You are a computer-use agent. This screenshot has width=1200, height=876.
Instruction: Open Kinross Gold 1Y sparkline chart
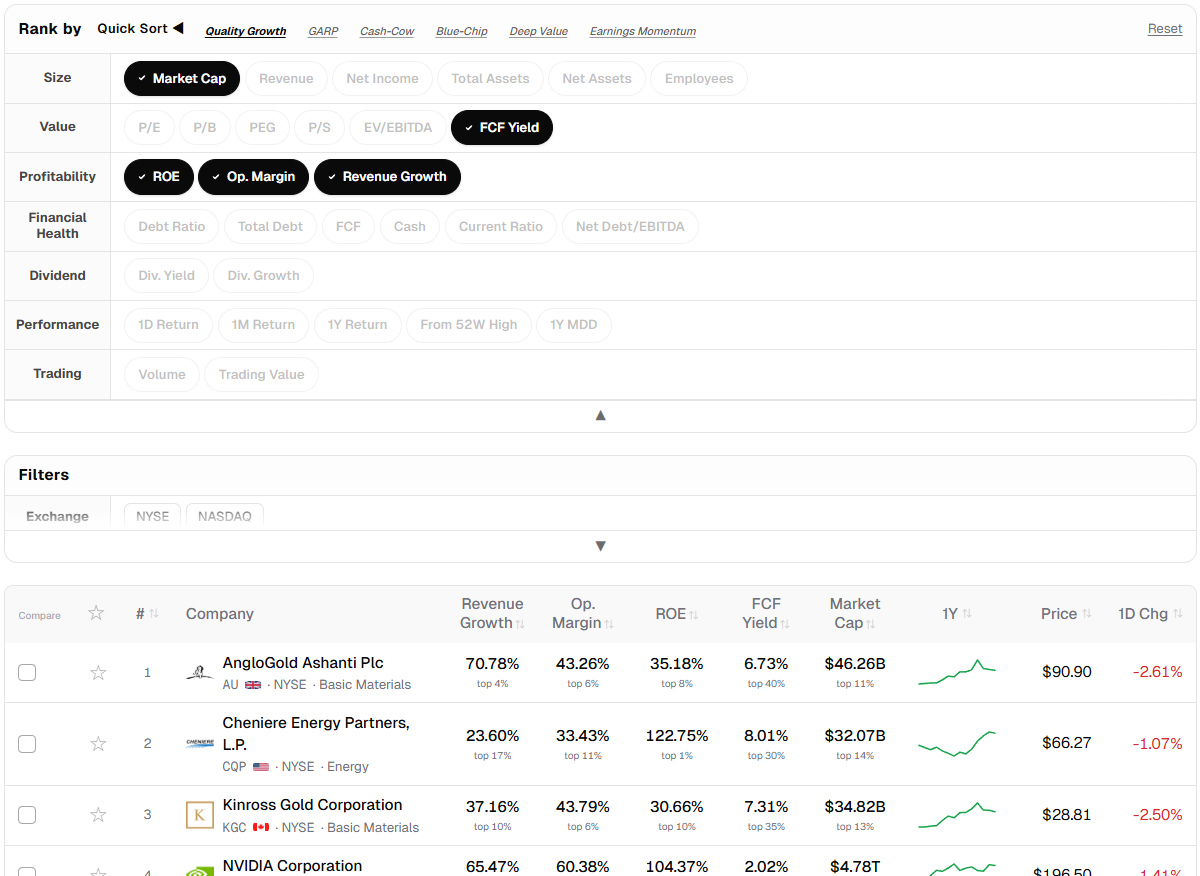(957, 815)
